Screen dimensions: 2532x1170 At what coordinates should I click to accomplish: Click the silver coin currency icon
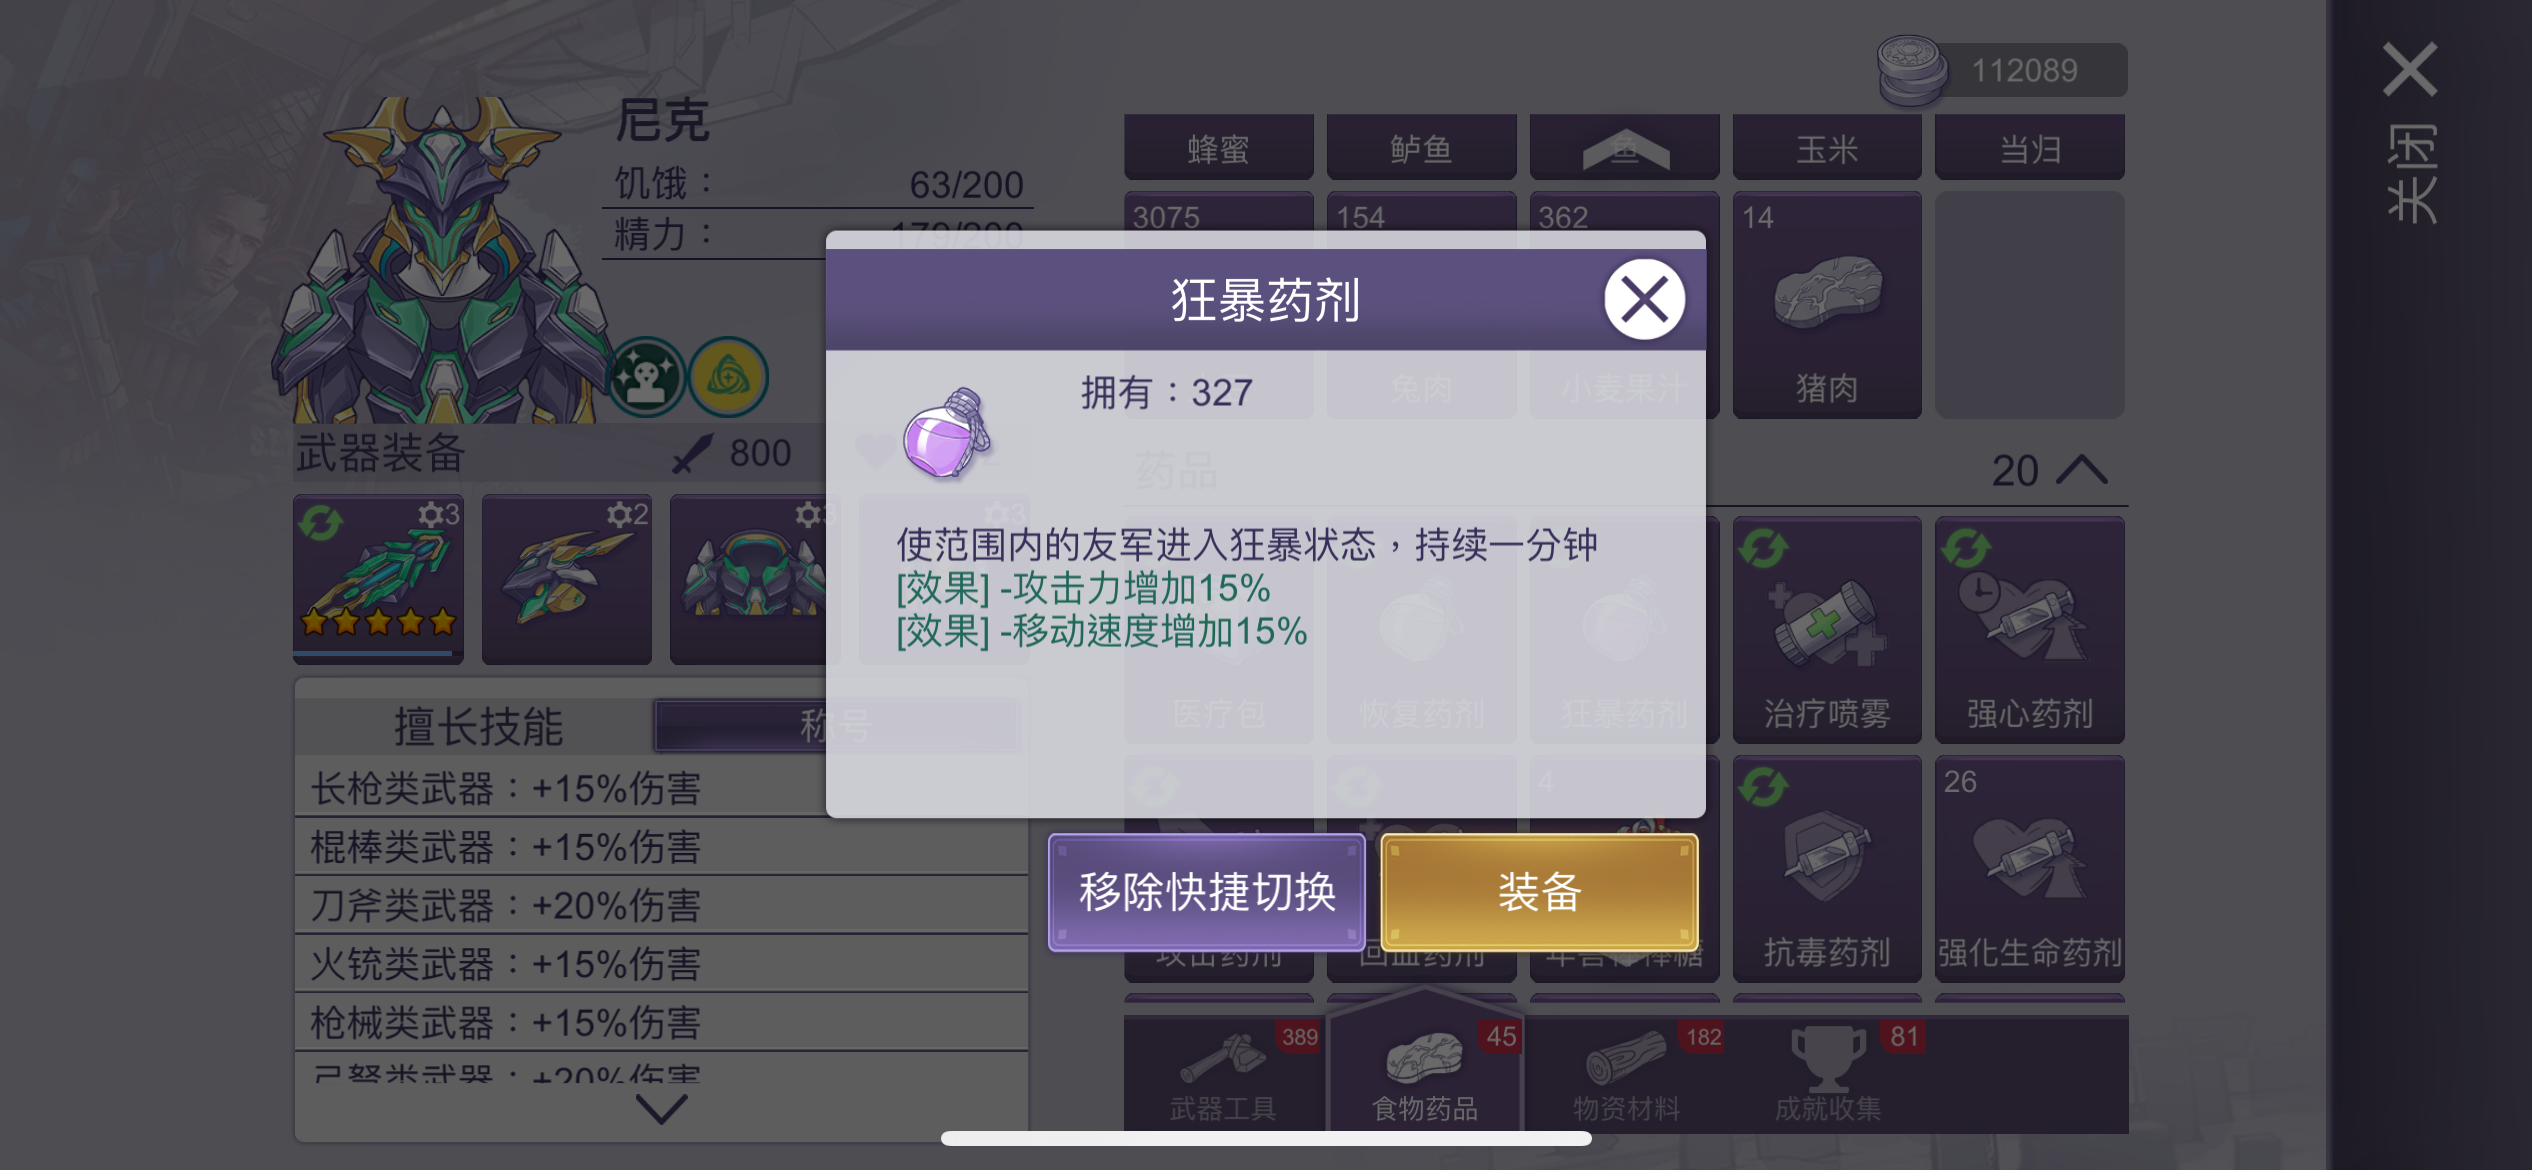(x=1911, y=70)
